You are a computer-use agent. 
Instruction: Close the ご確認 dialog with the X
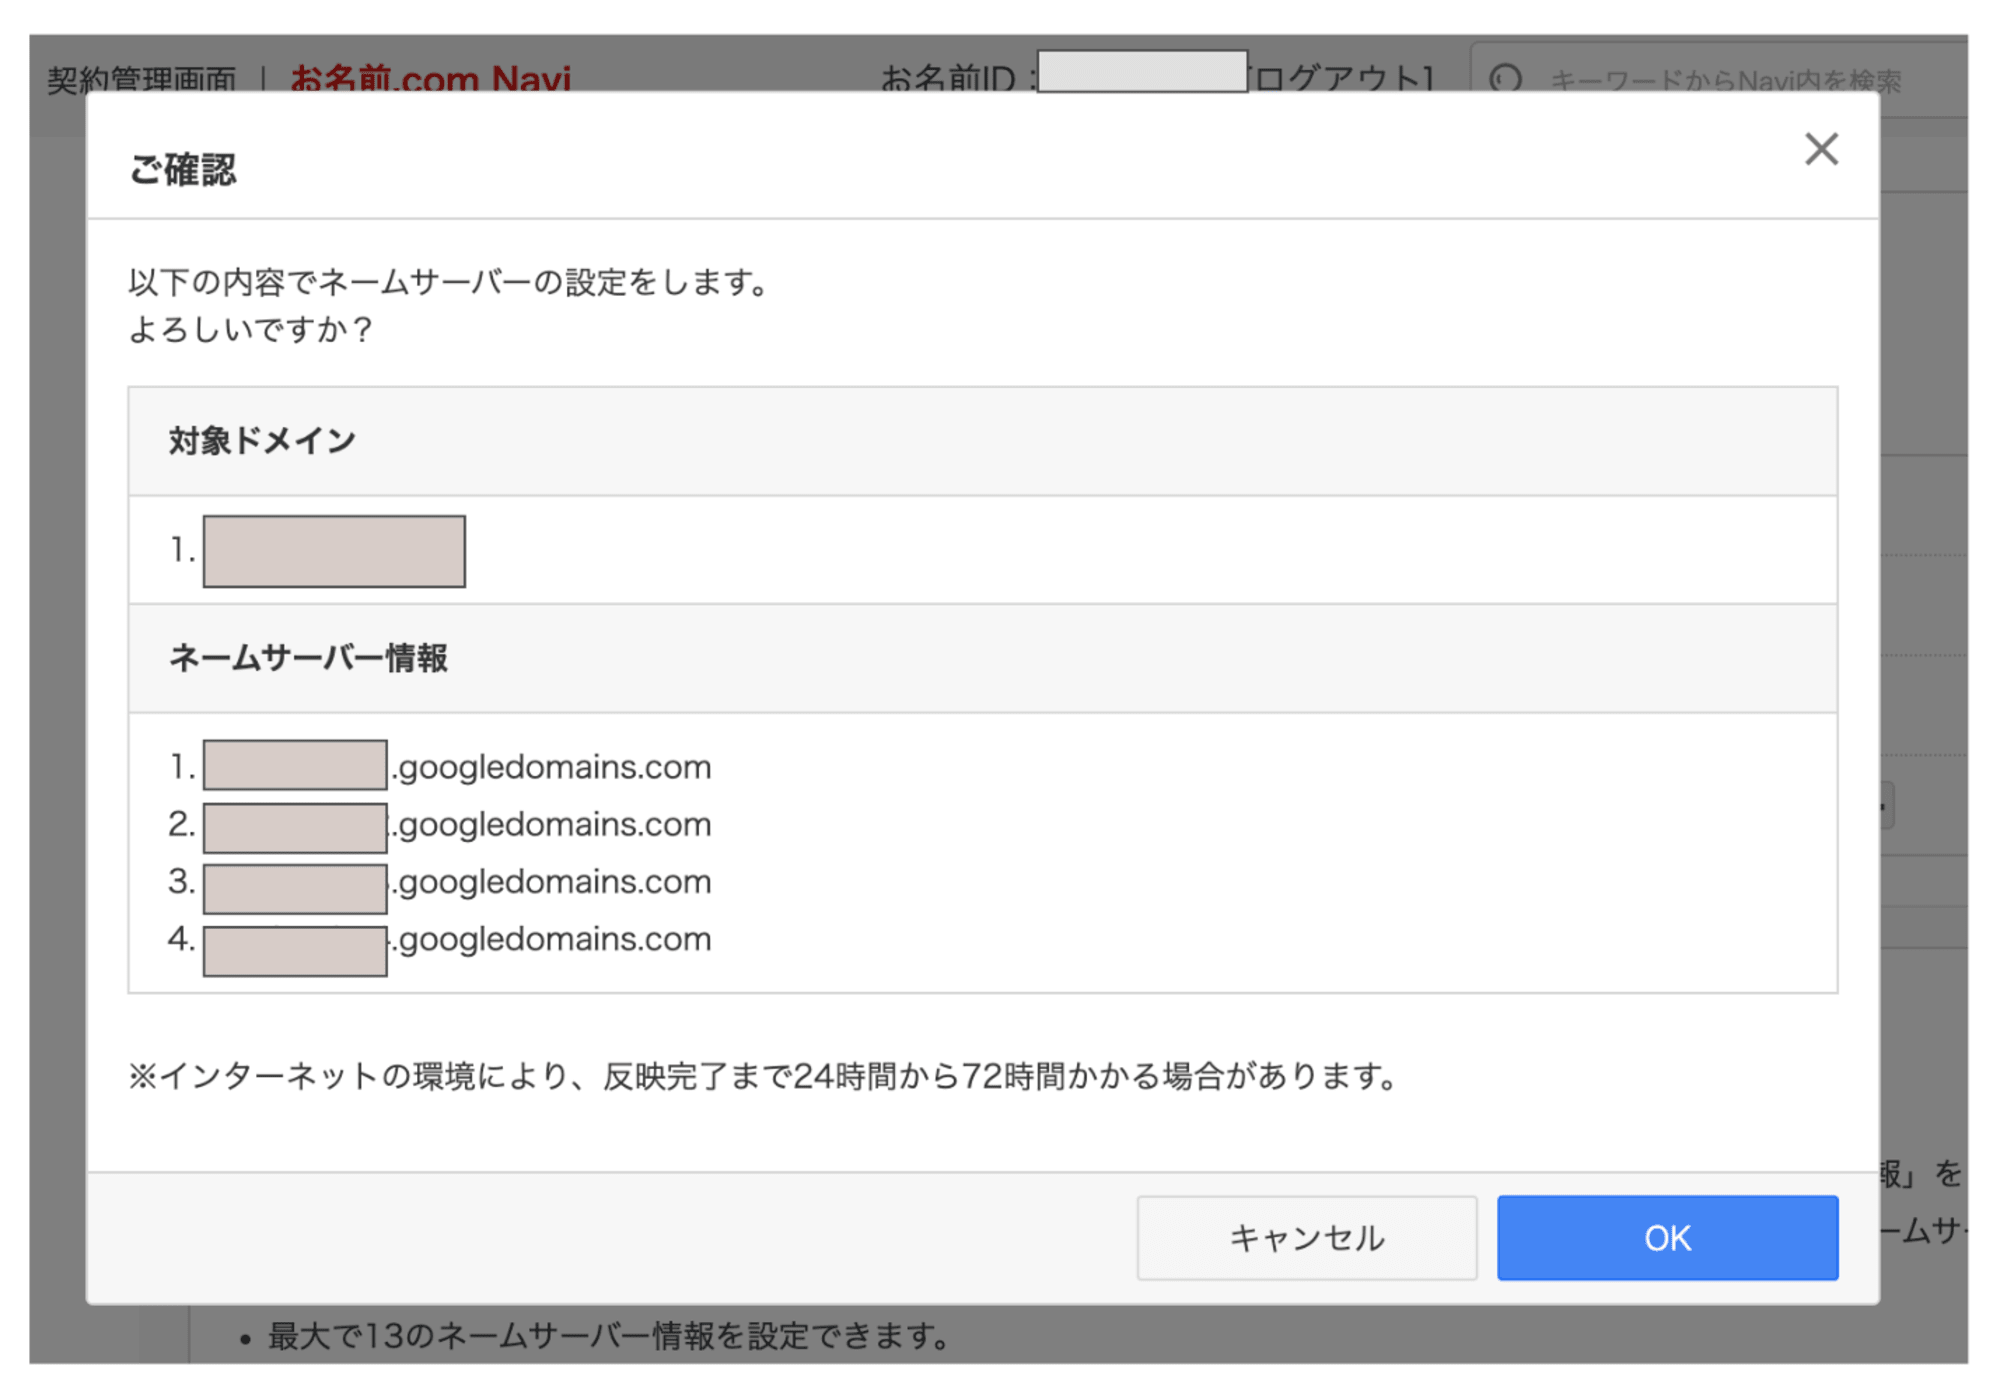pos(1821,150)
